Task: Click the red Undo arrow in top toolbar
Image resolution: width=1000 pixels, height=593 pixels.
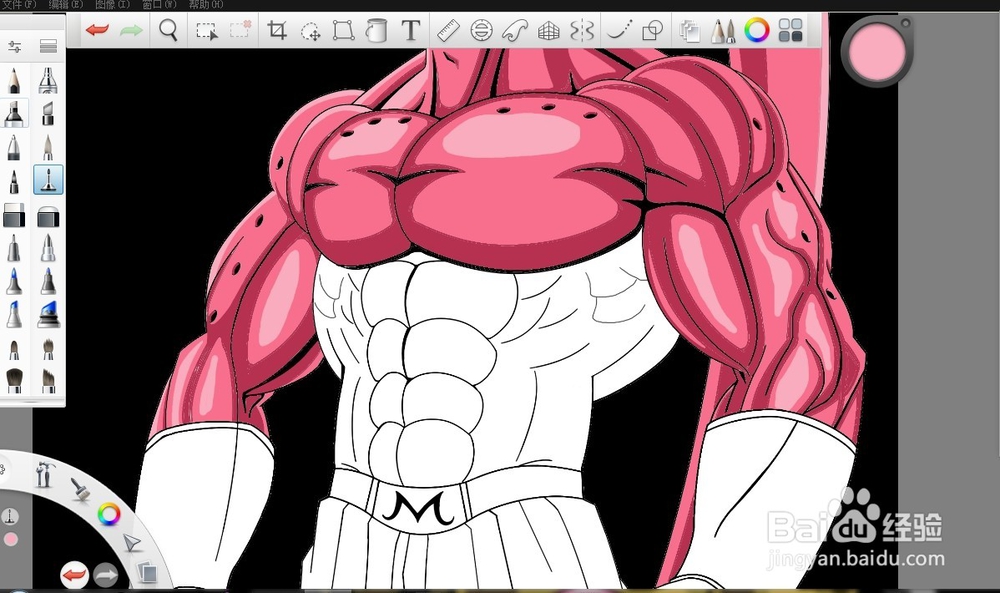Action: click(98, 30)
